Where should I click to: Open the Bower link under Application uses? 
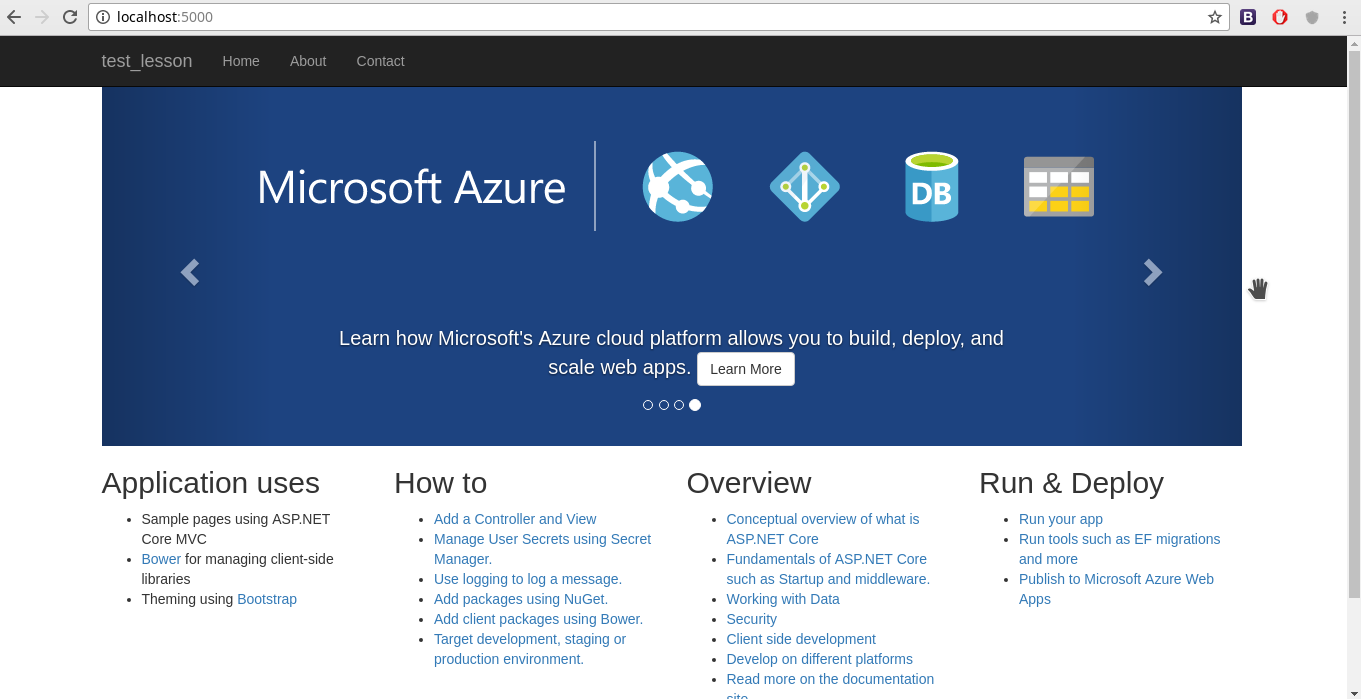click(x=161, y=559)
